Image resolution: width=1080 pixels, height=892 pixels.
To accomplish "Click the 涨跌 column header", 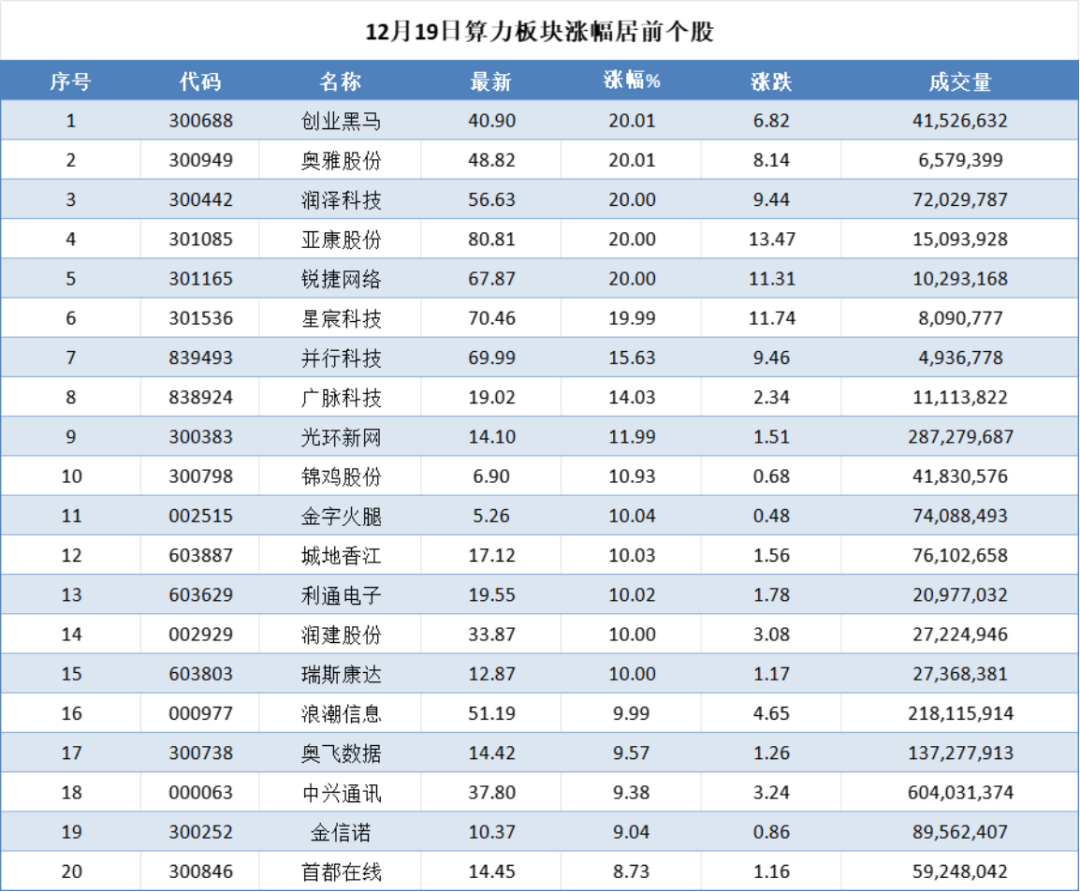I will (771, 82).
